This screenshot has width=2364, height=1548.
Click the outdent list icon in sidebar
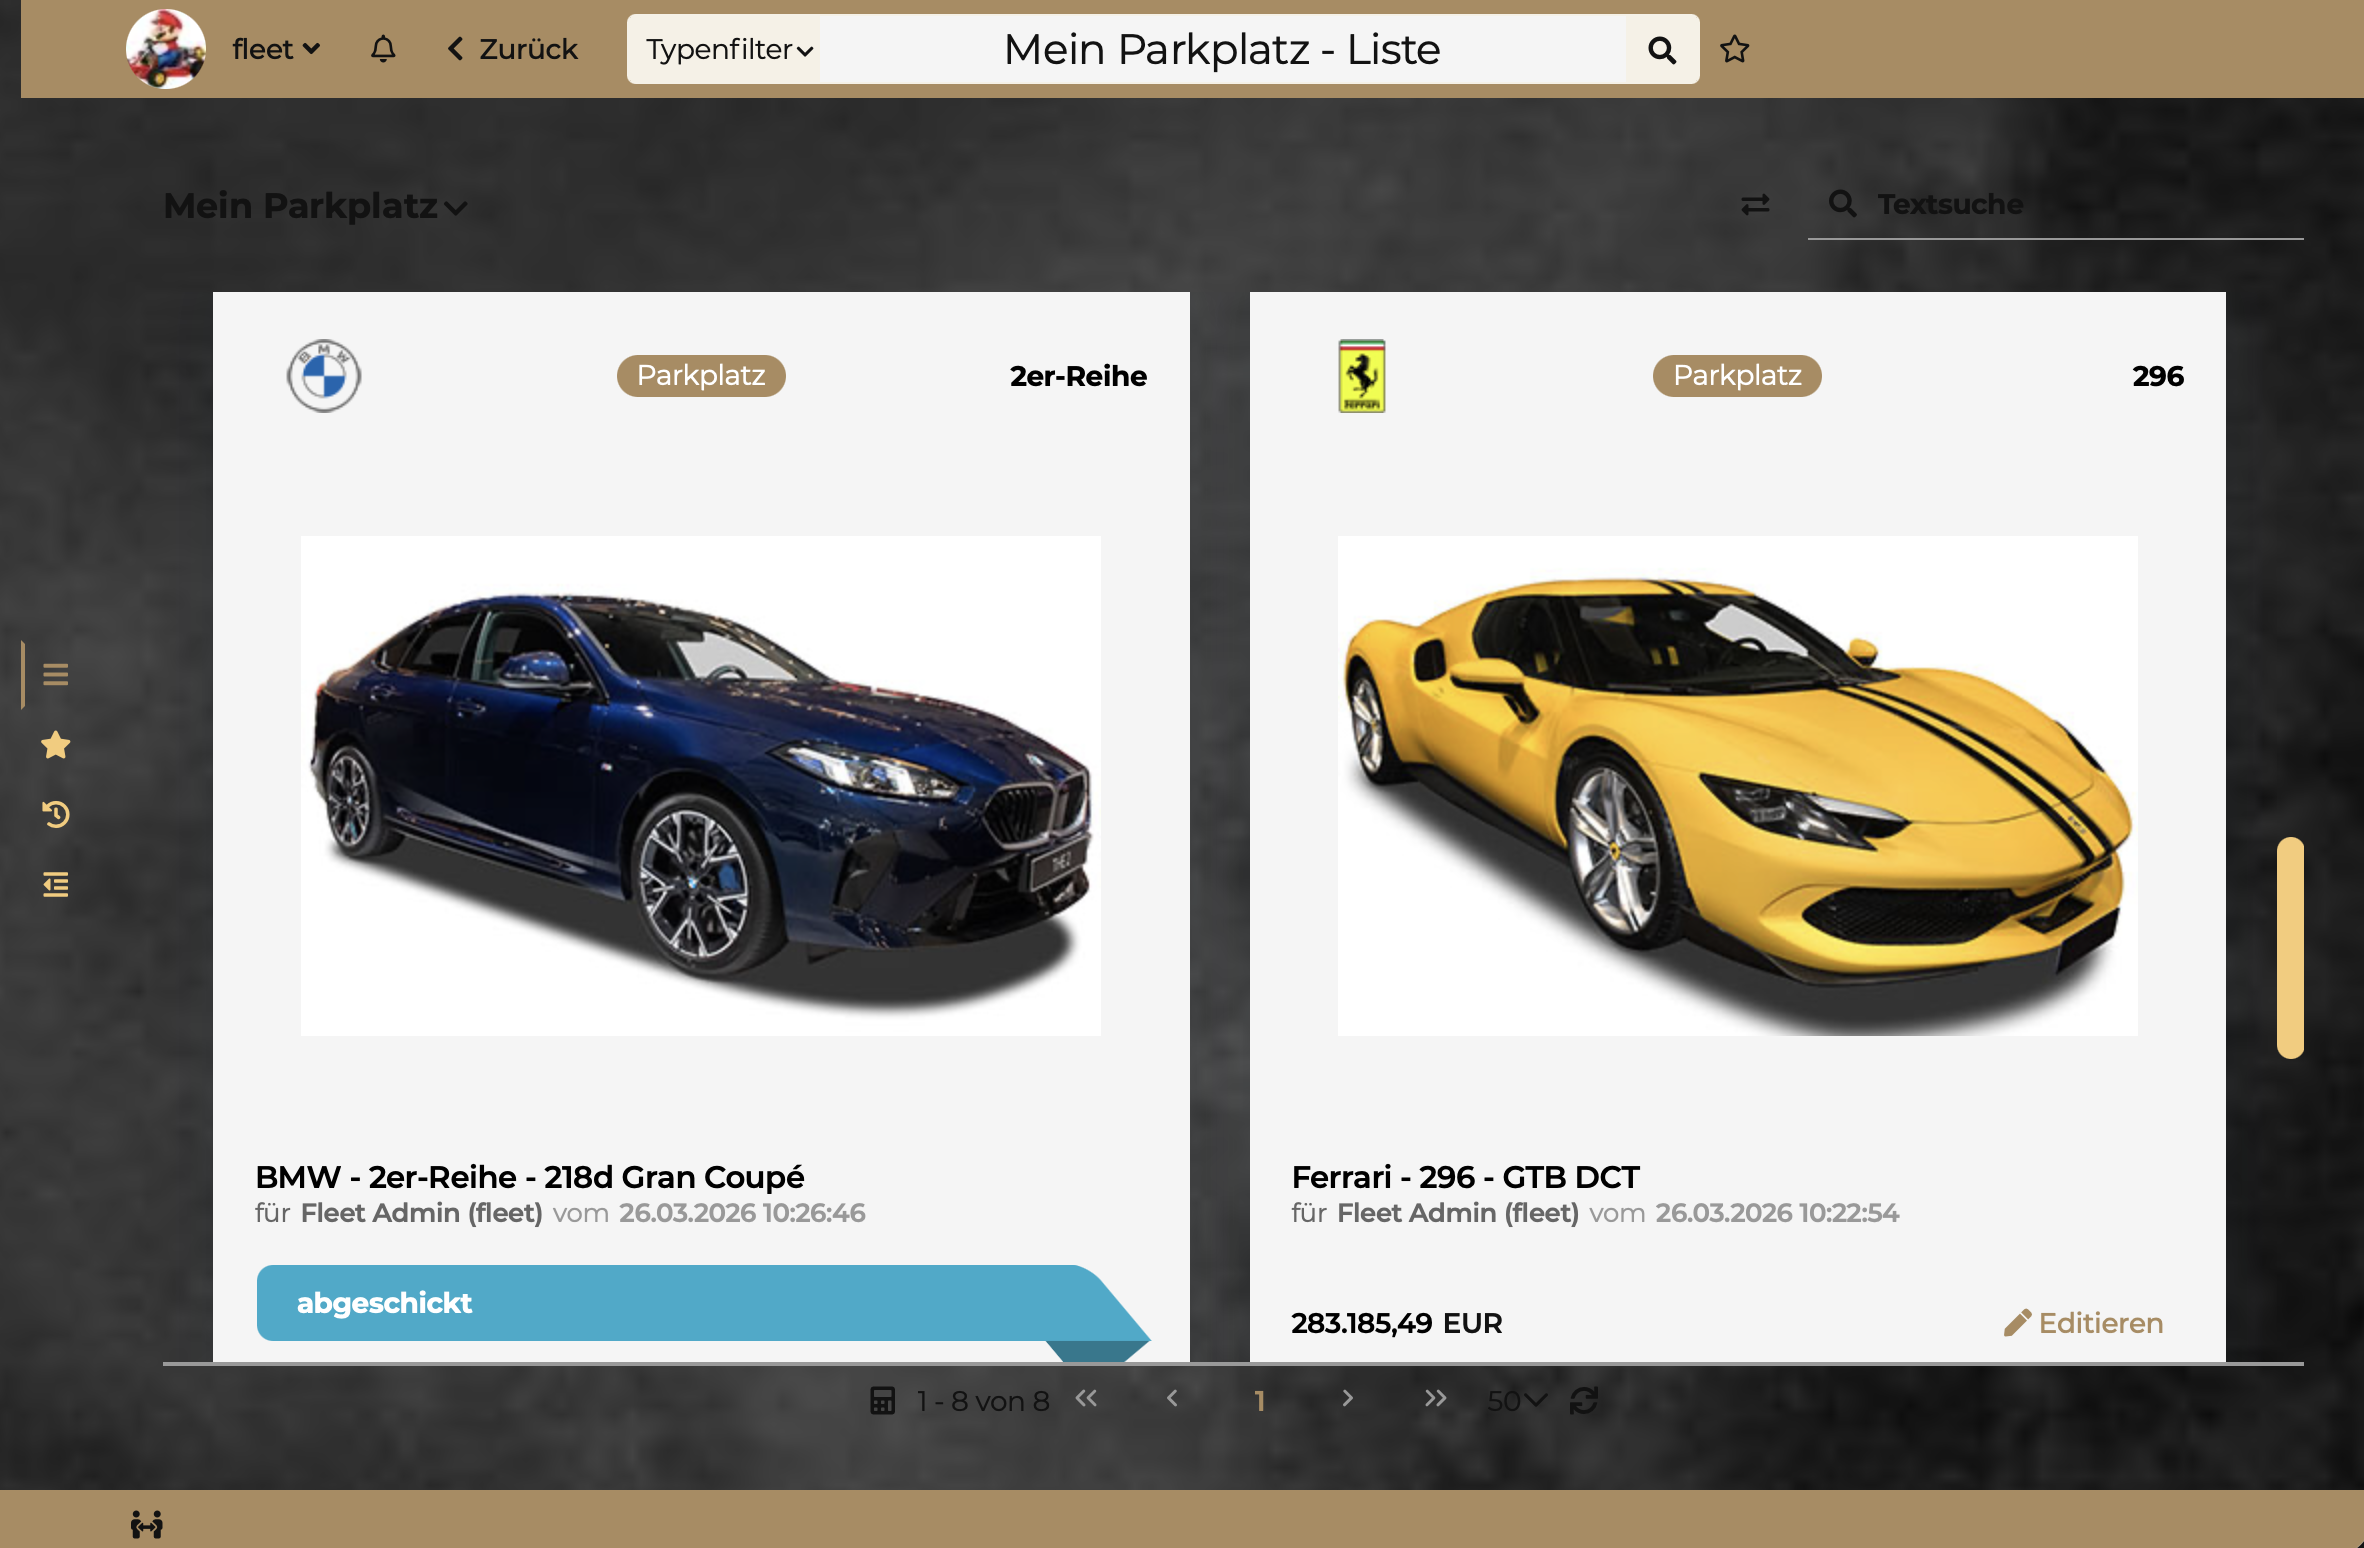[x=56, y=885]
